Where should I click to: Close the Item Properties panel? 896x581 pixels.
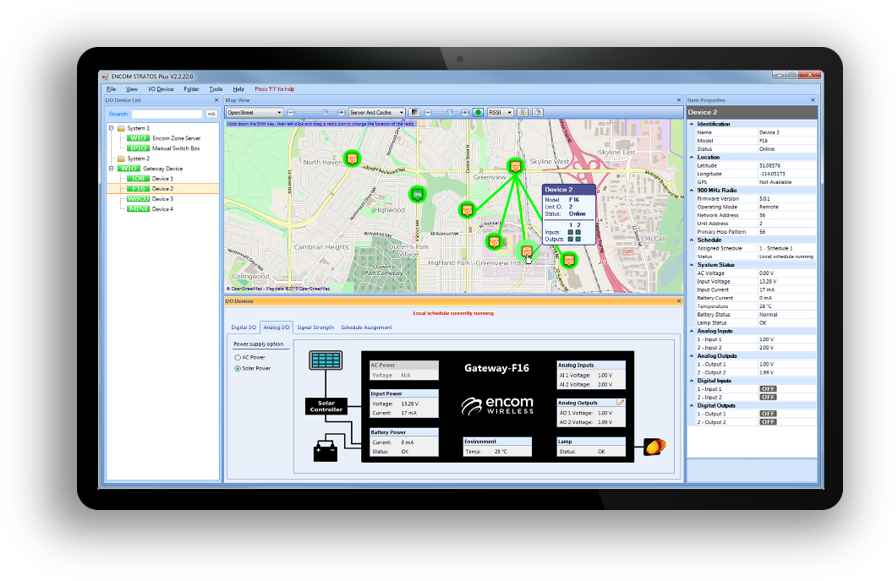pyautogui.click(x=813, y=100)
